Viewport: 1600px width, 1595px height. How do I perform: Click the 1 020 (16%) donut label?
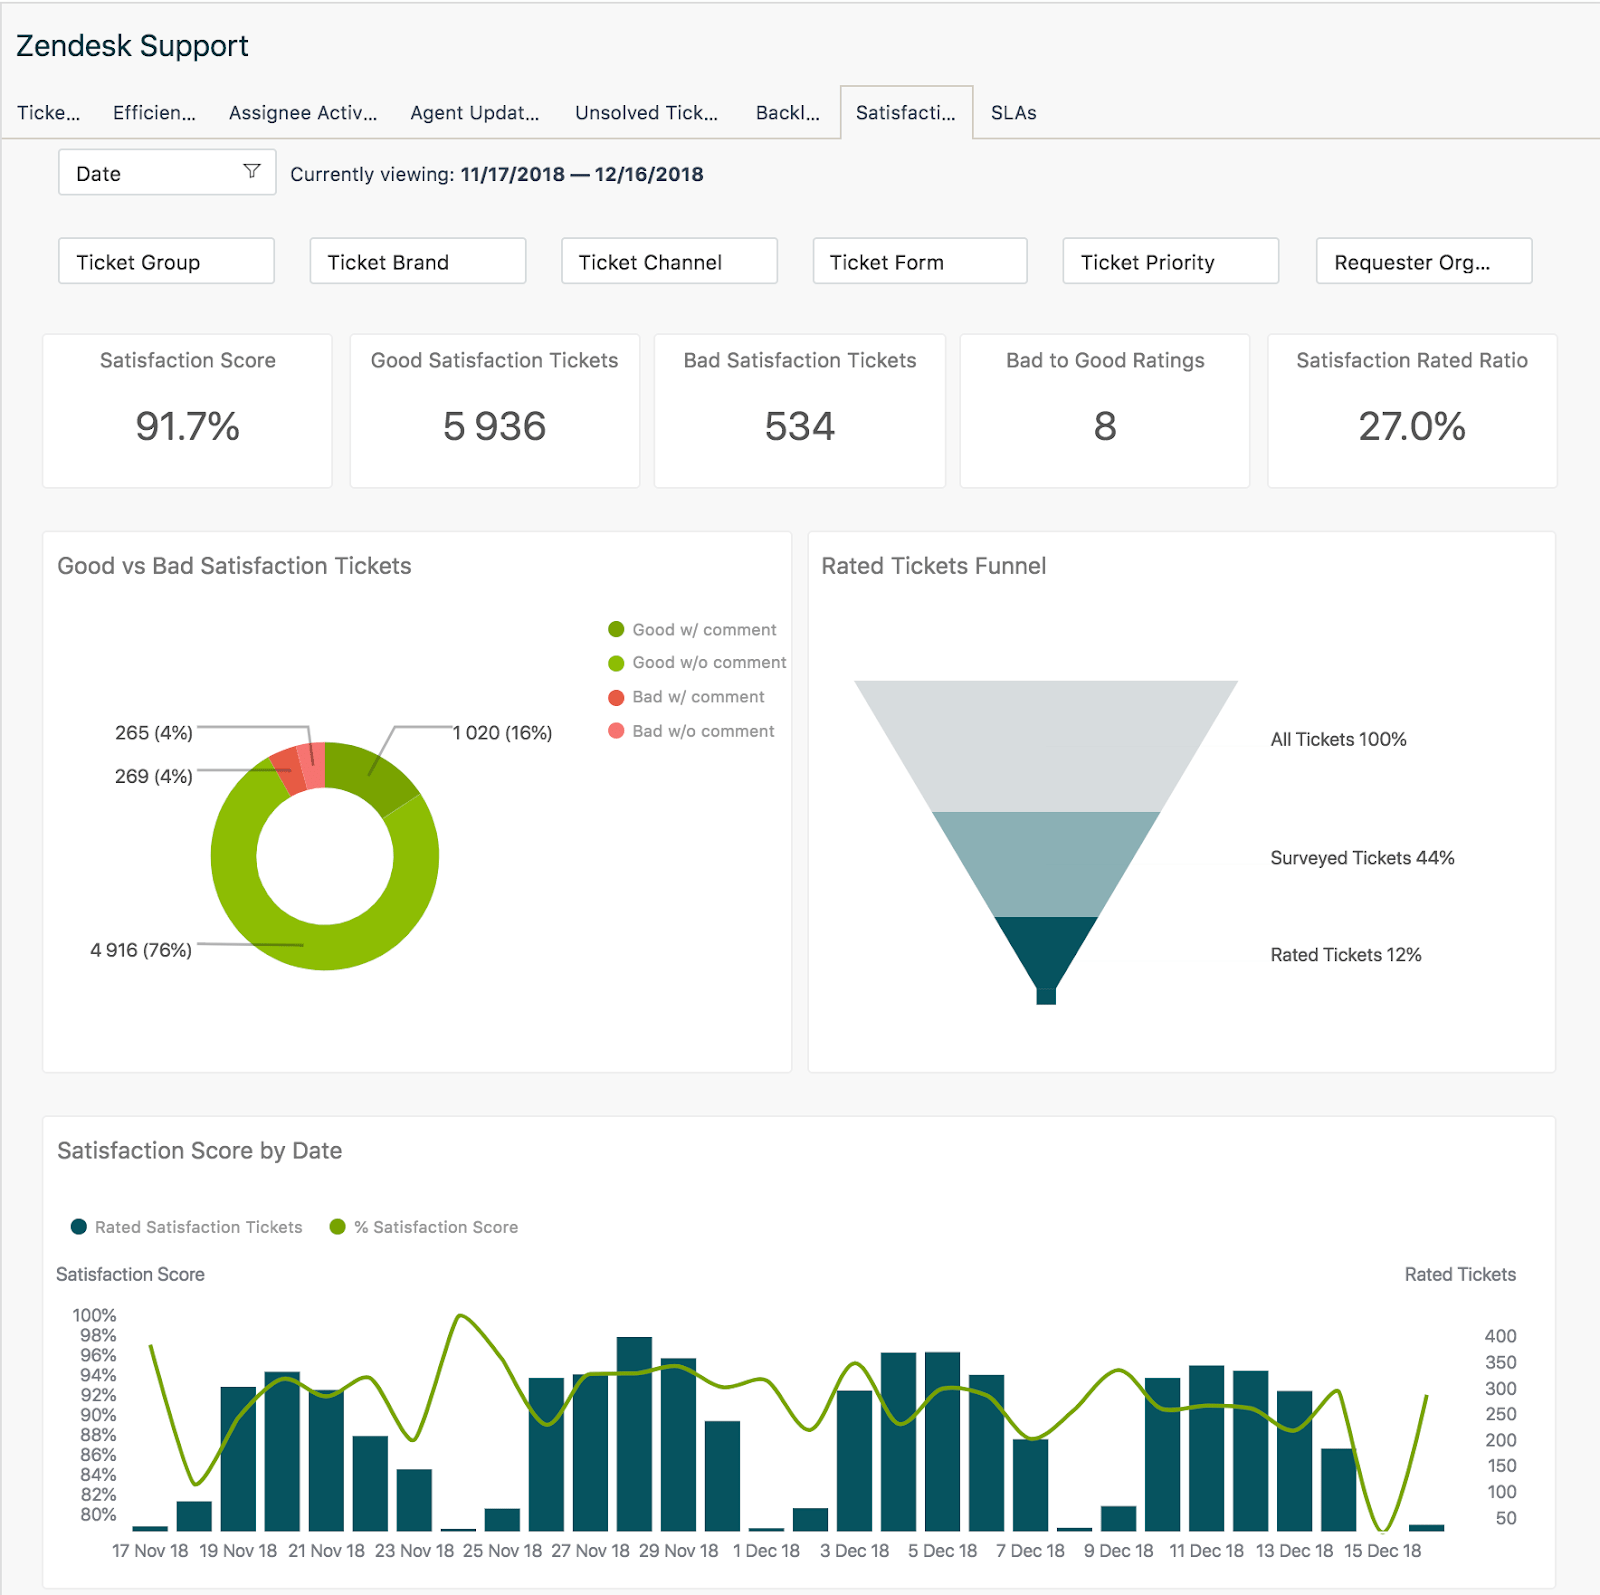[x=503, y=733]
